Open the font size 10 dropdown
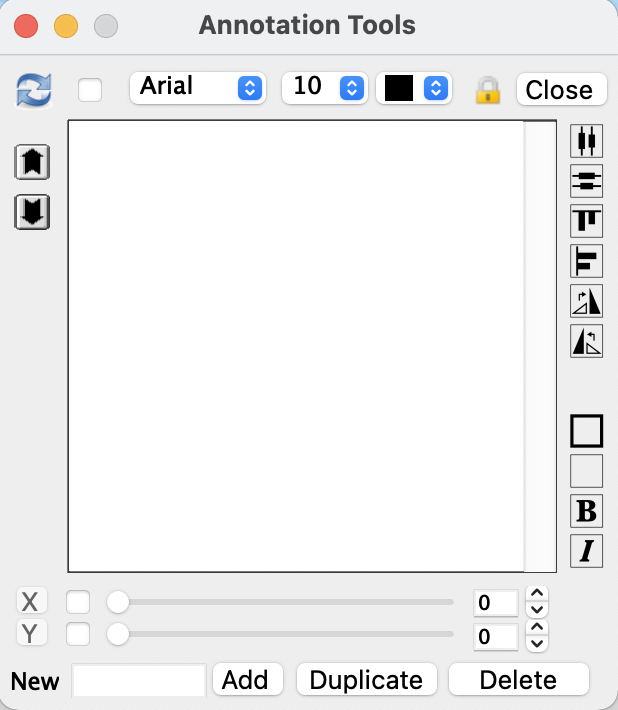 click(x=325, y=88)
